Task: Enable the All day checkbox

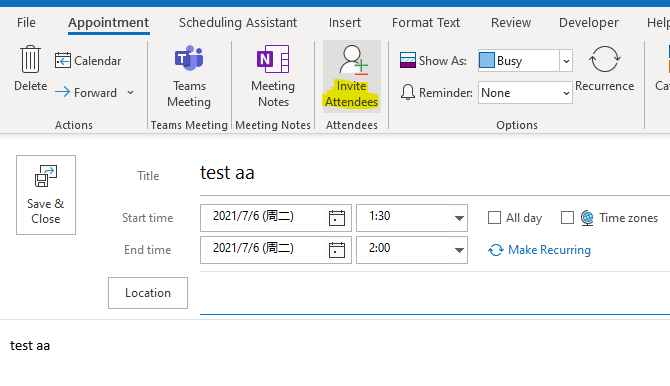Action: point(494,218)
